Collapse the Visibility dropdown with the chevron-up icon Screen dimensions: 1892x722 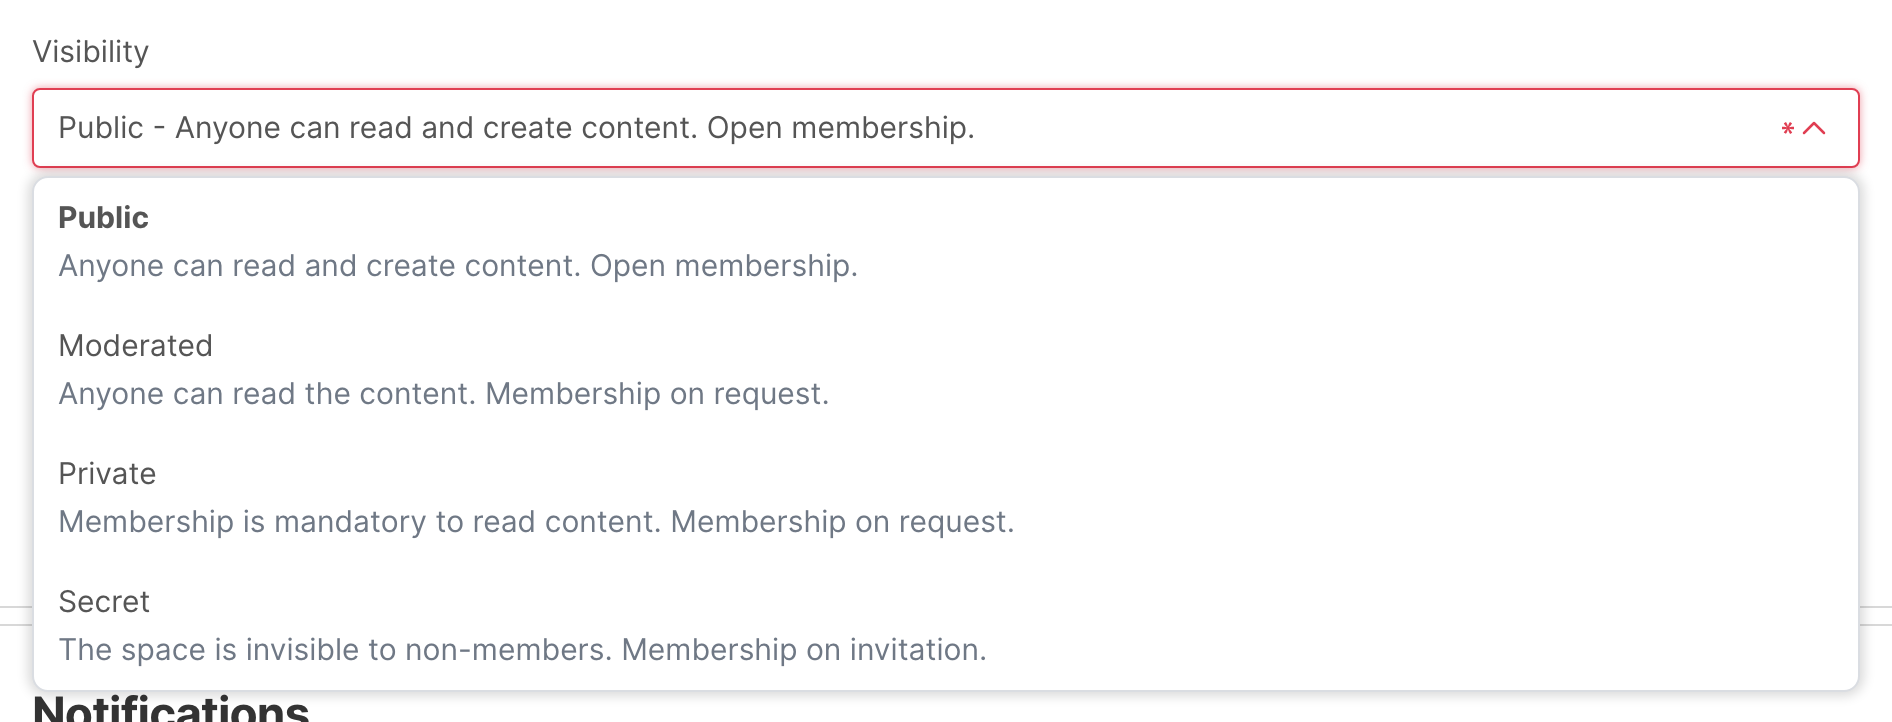1814,128
